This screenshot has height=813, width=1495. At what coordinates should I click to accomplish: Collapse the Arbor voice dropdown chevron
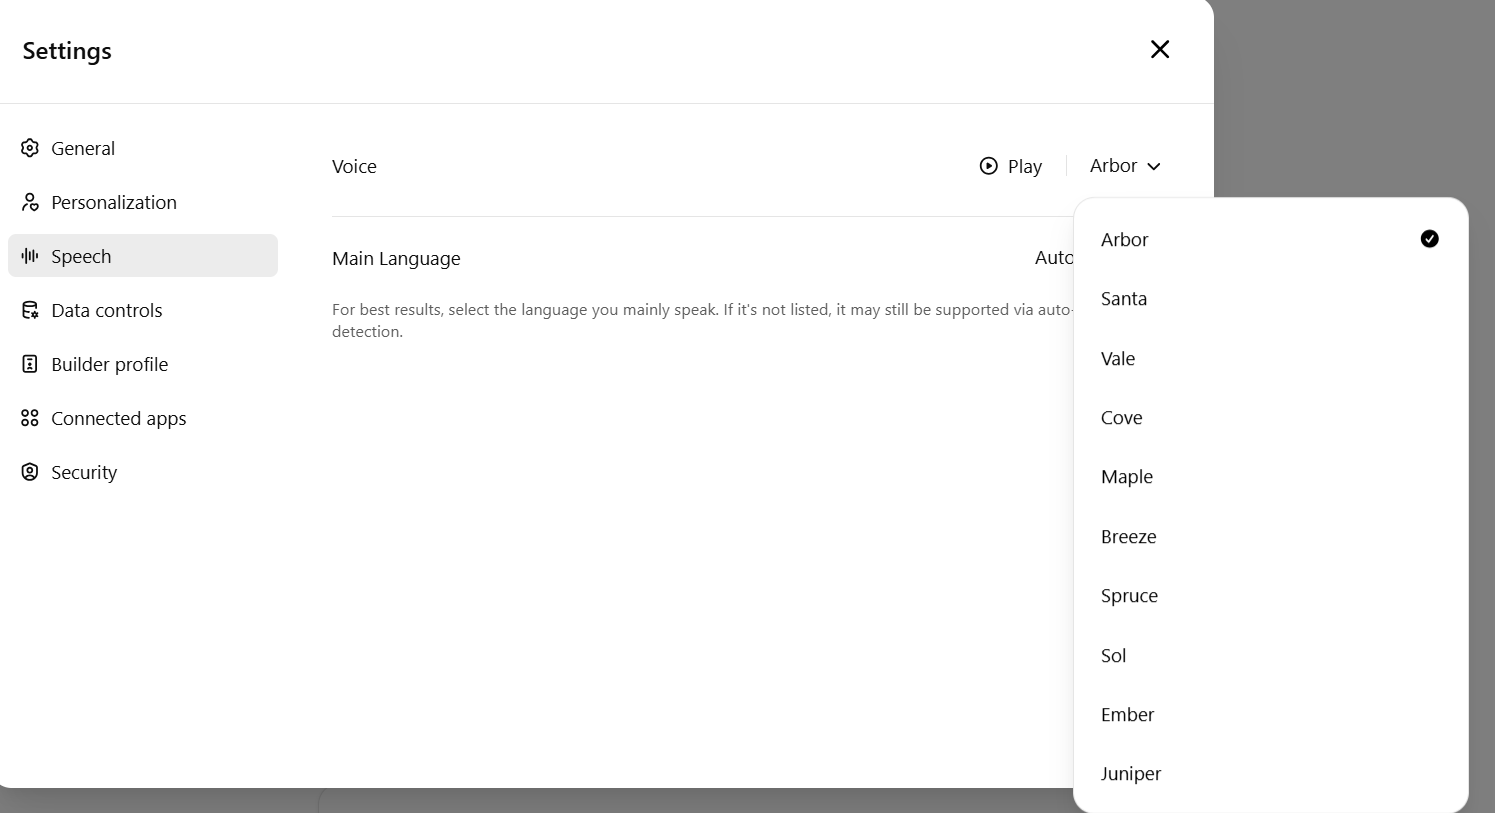(x=1154, y=166)
